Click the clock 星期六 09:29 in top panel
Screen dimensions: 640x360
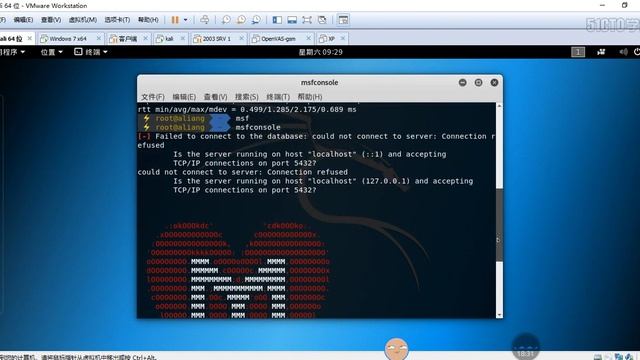[x=320, y=52]
